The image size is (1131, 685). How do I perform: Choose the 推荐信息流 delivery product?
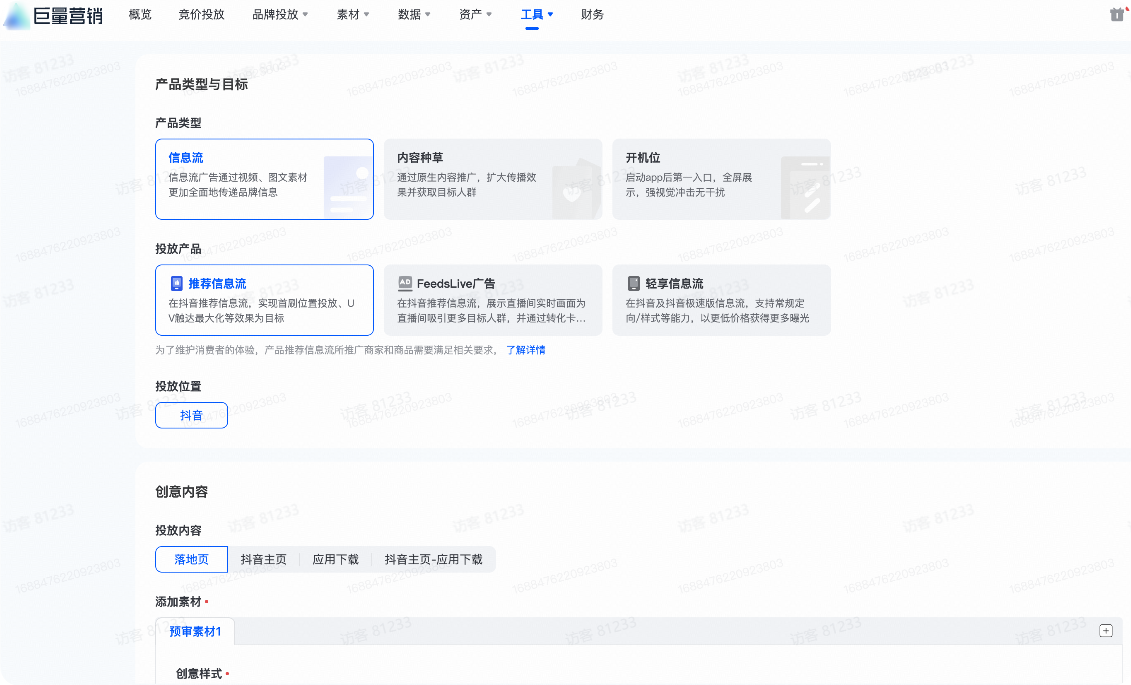click(264, 300)
